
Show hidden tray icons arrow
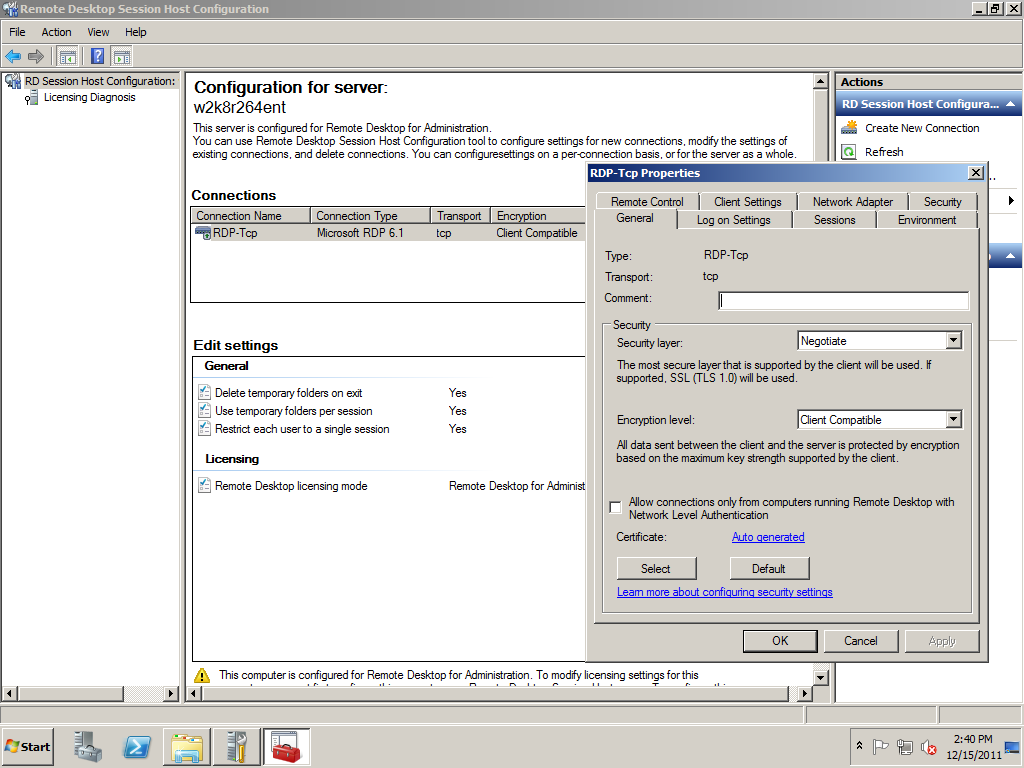click(859, 746)
